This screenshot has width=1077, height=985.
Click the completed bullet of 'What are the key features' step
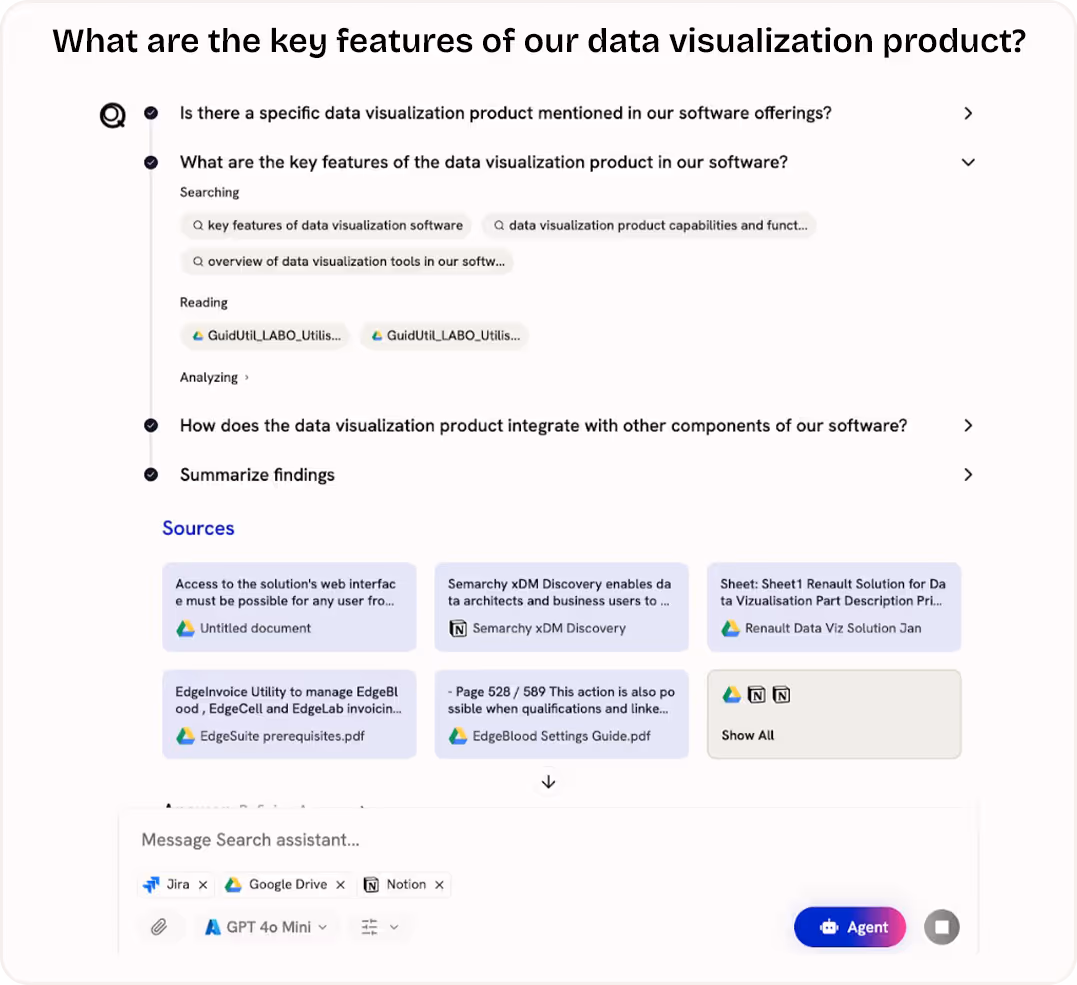pos(151,163)
